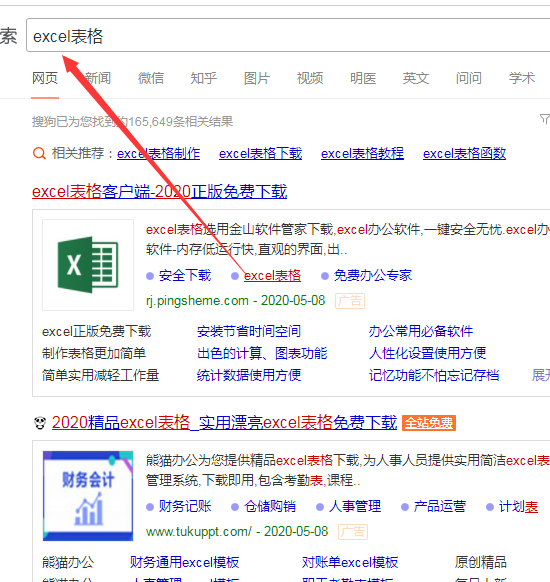Click the orange related-search magnifier icon
Image resolution: width=550 pixels, height=582 pixels.
point(39,153)
